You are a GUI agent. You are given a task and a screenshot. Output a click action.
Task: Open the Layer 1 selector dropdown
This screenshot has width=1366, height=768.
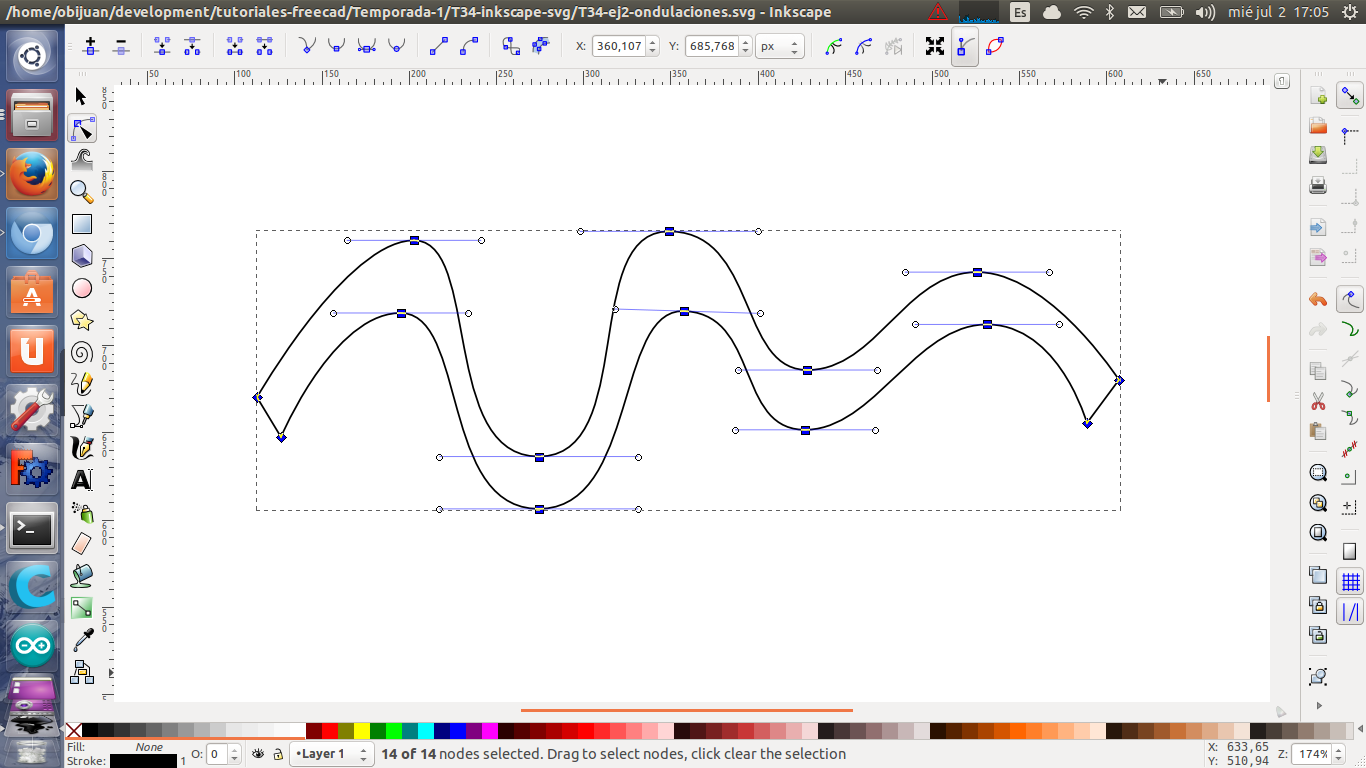[331, 754]
